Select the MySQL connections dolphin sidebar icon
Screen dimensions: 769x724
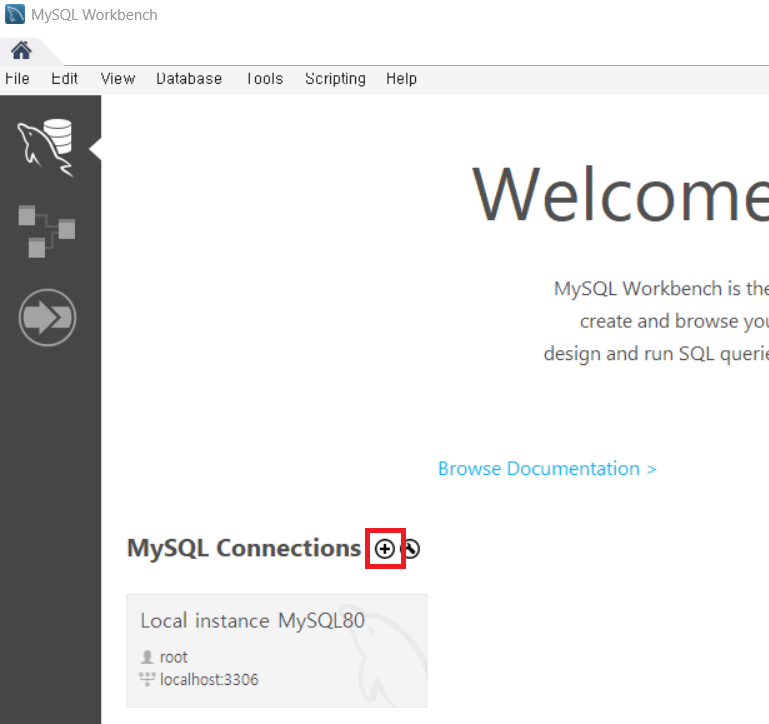pos(46,148)
